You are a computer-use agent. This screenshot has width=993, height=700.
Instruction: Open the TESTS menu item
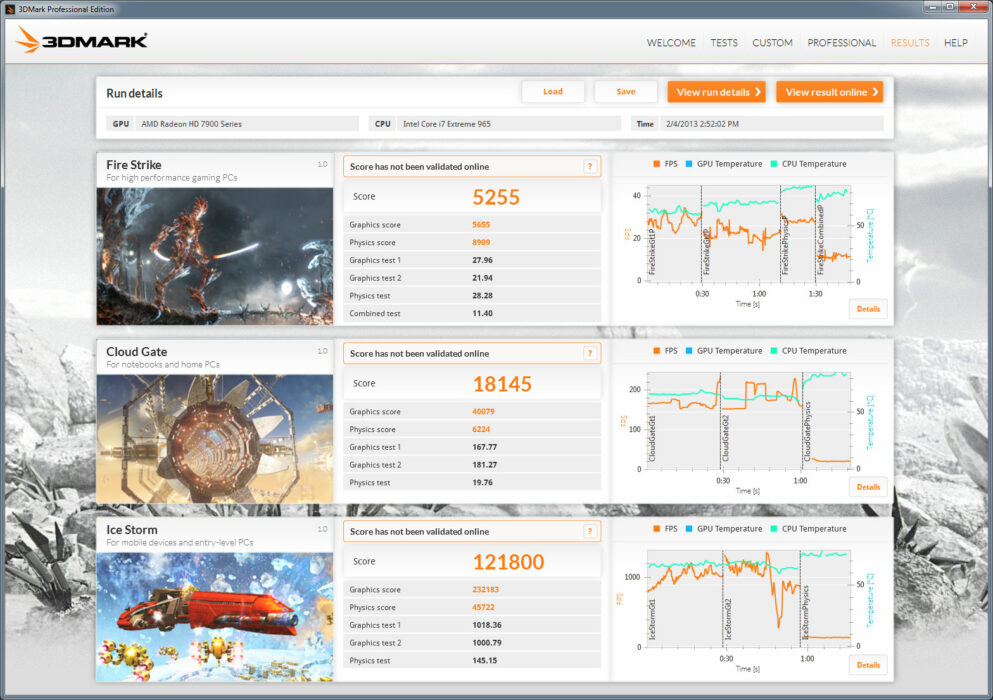pyautogui.click(x=723, y=43)
